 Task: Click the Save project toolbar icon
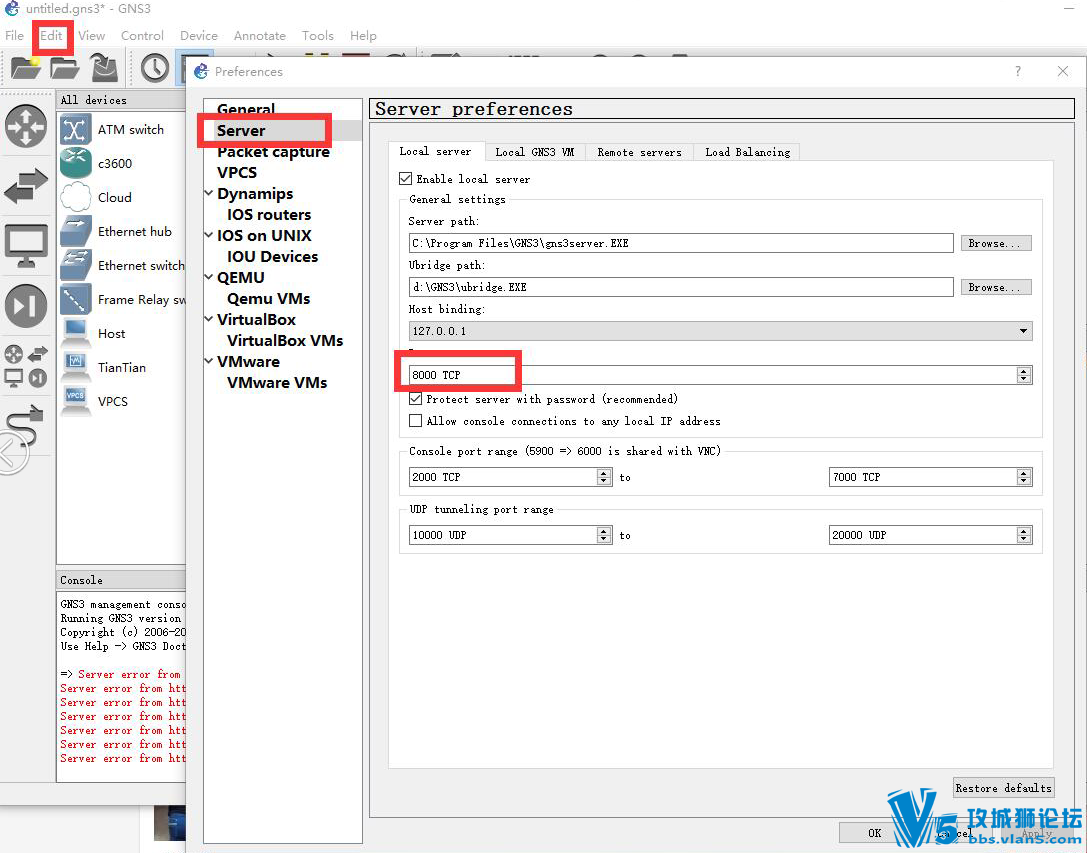coord(105,68)
